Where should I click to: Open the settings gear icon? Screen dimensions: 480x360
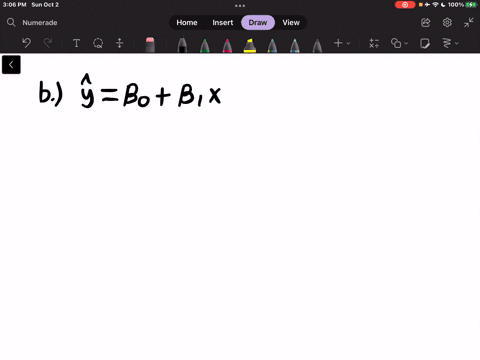[x=447, y=23]
